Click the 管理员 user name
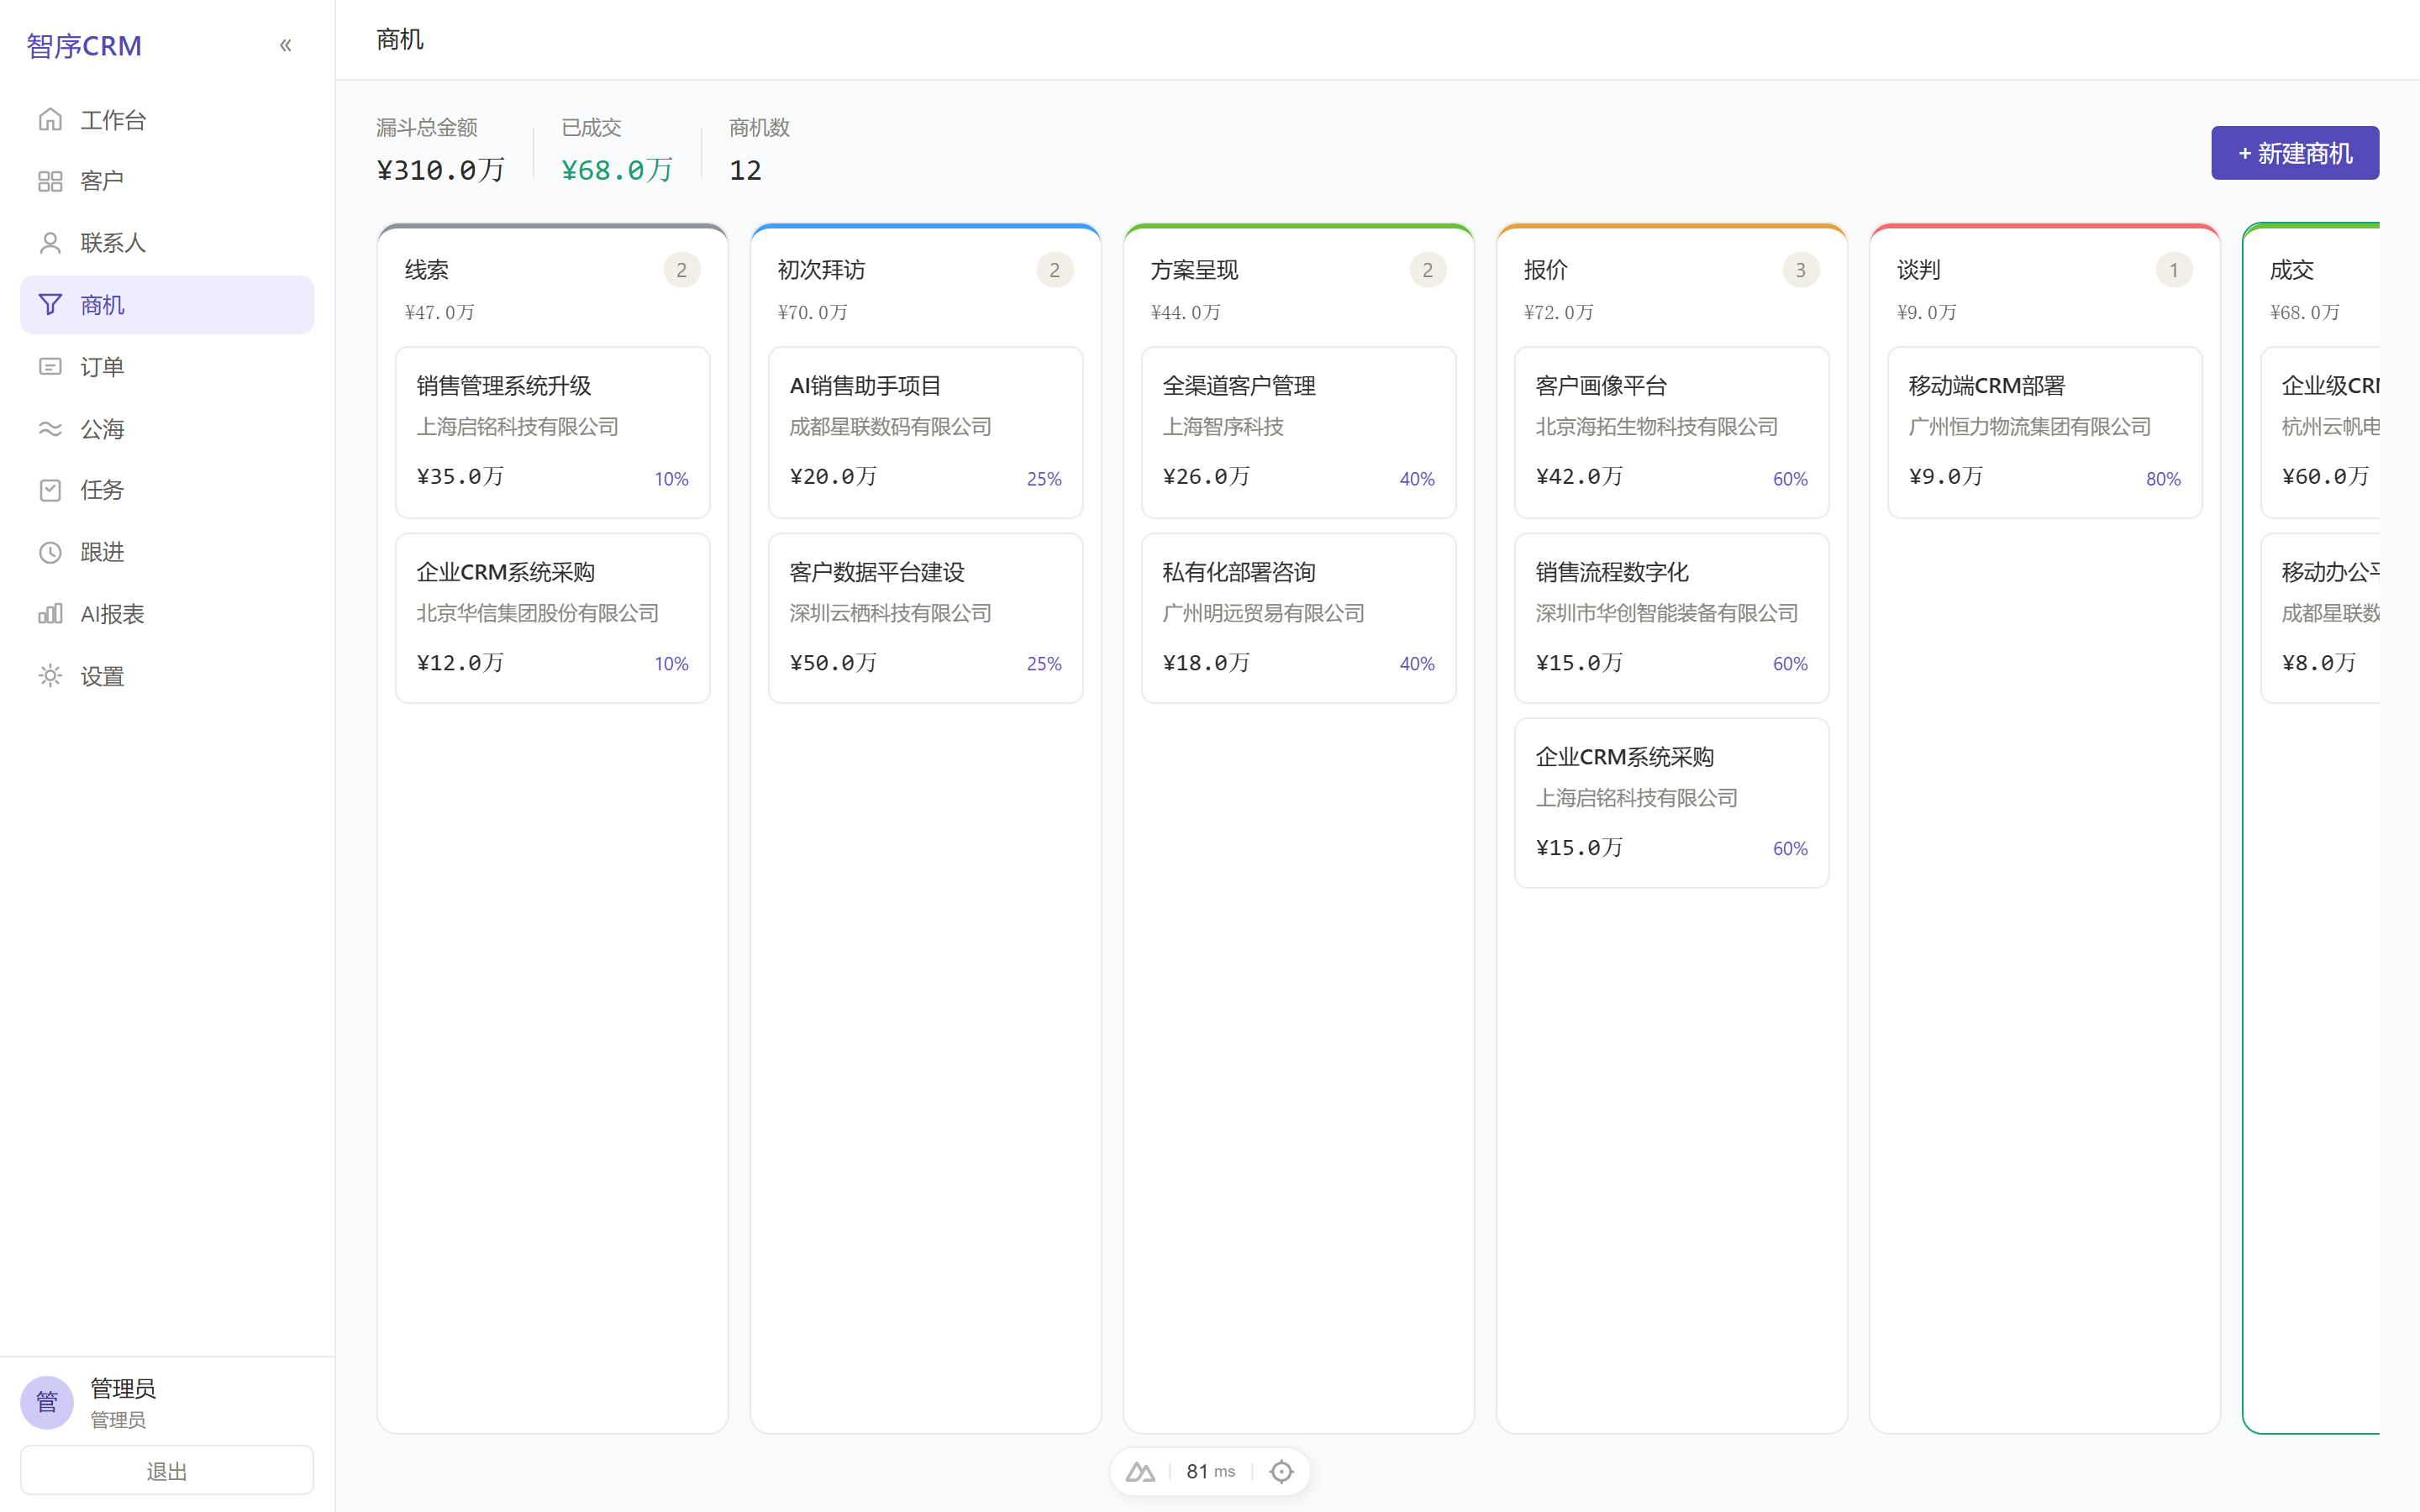 tap(123, 1388)
